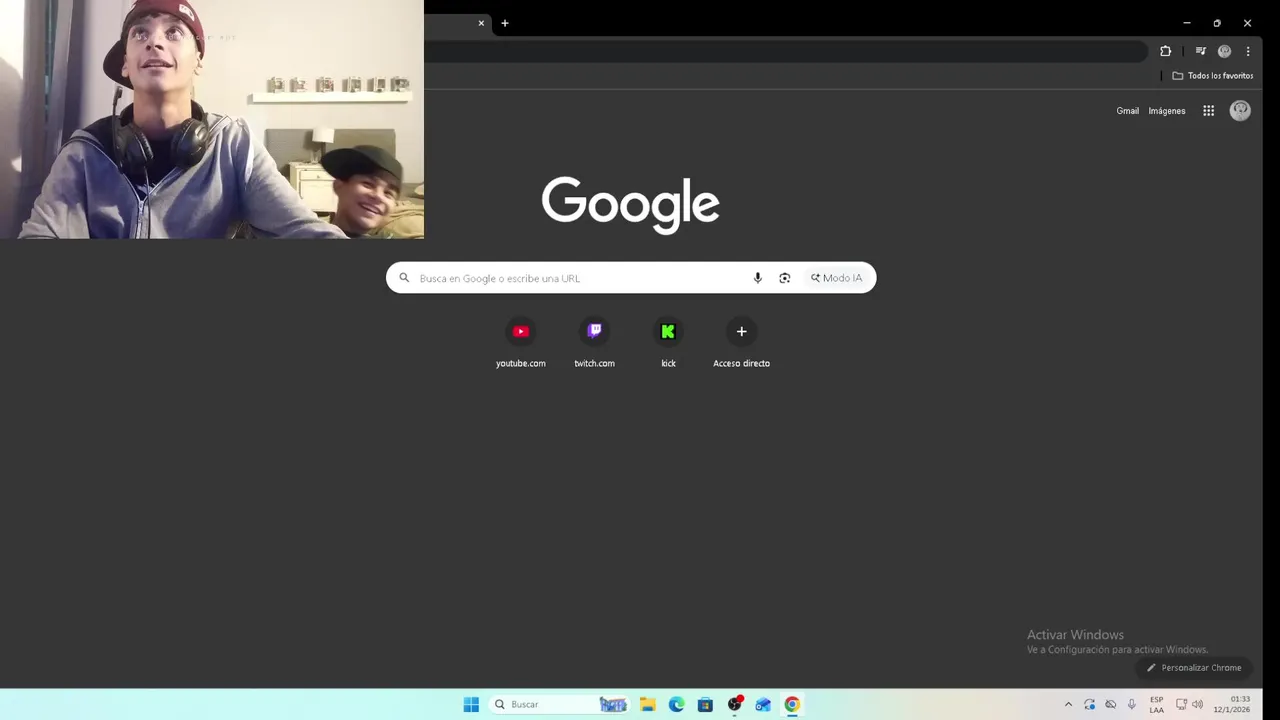Open a new Chrome tab
Screen dimensions: 1280x720
pos(505,23)
